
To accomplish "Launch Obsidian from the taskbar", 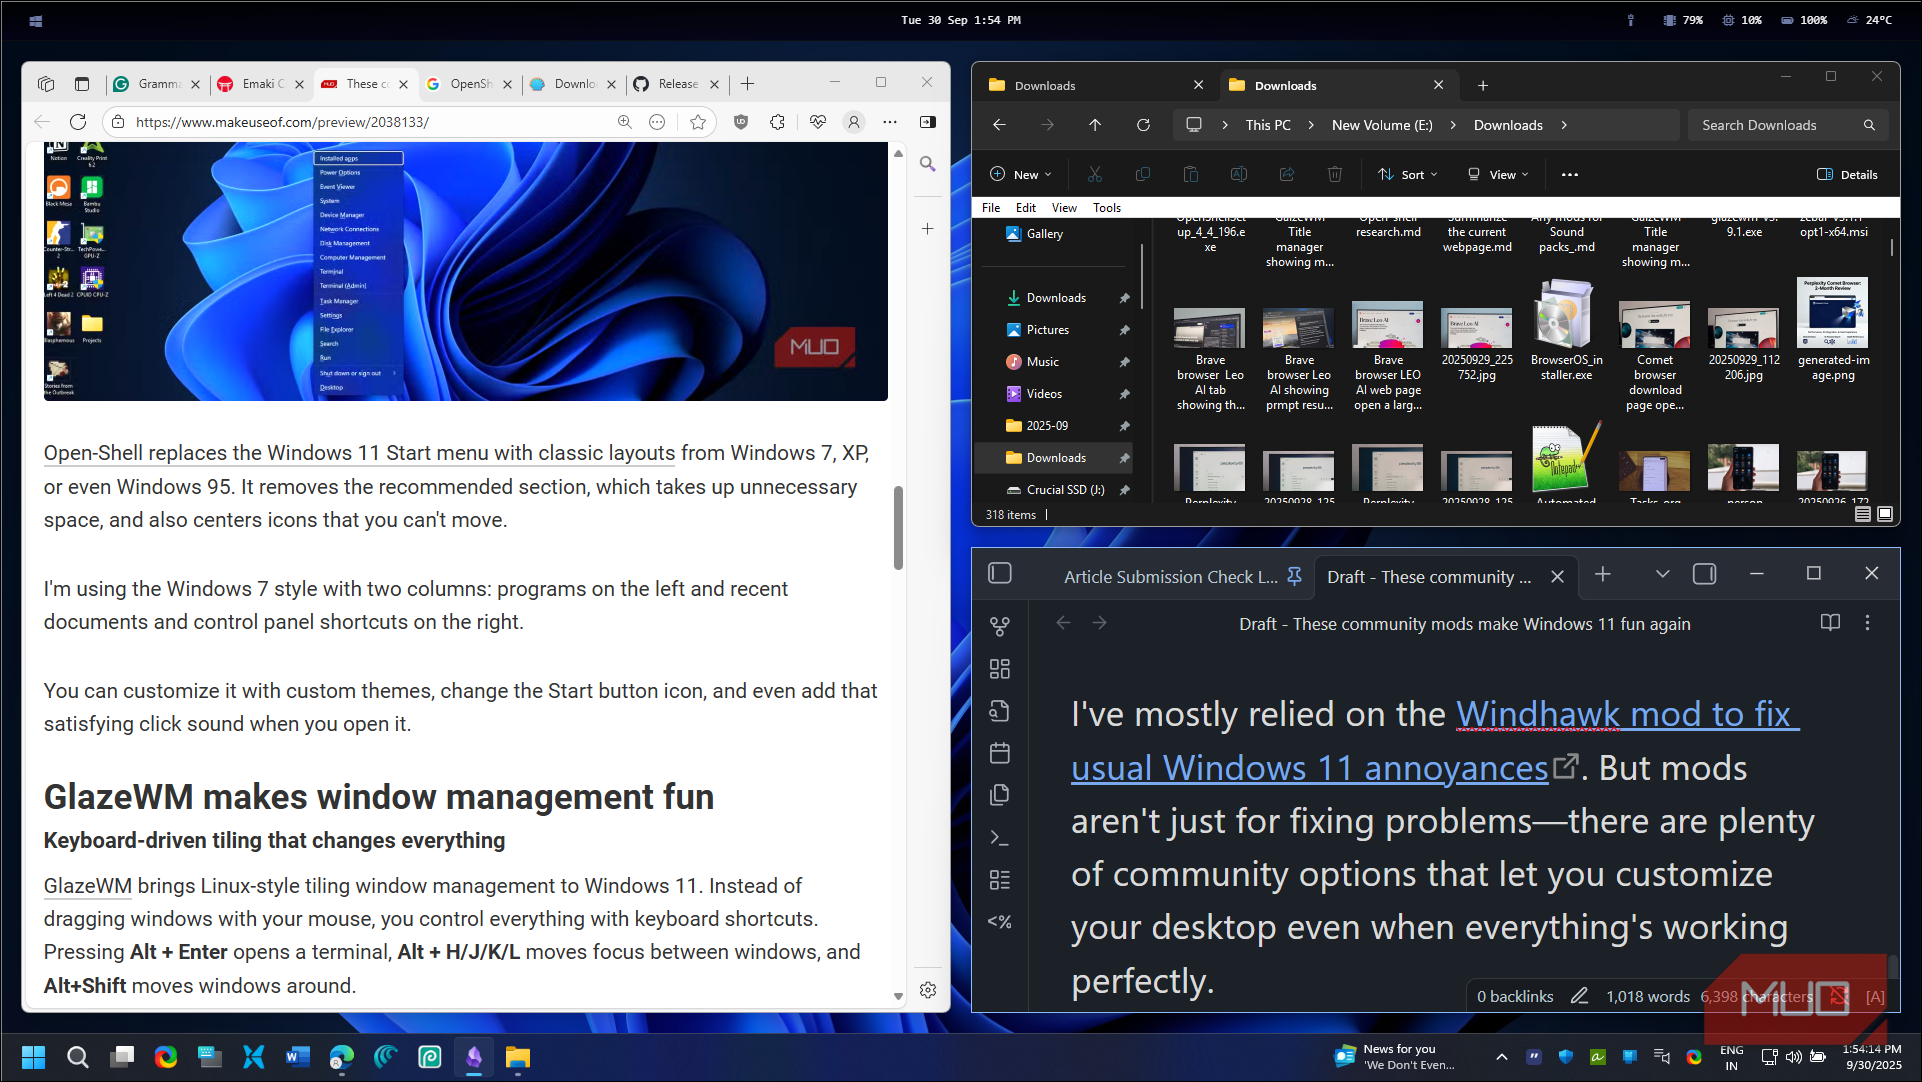I will (474, 1057).
